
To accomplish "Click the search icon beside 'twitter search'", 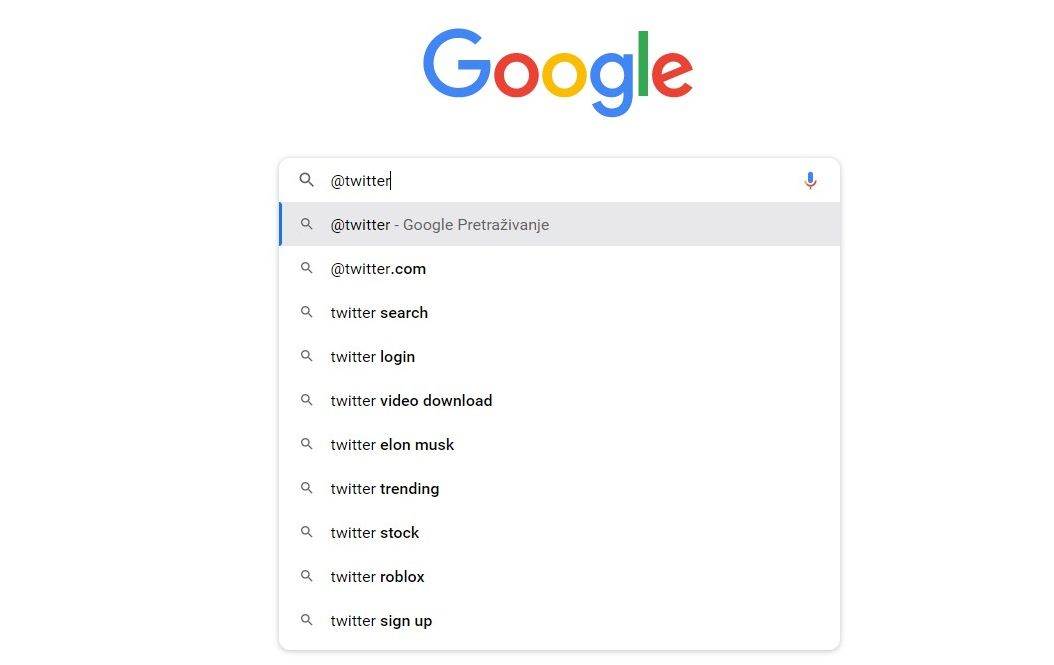I will pyautogui.click(x=307, y=312).
